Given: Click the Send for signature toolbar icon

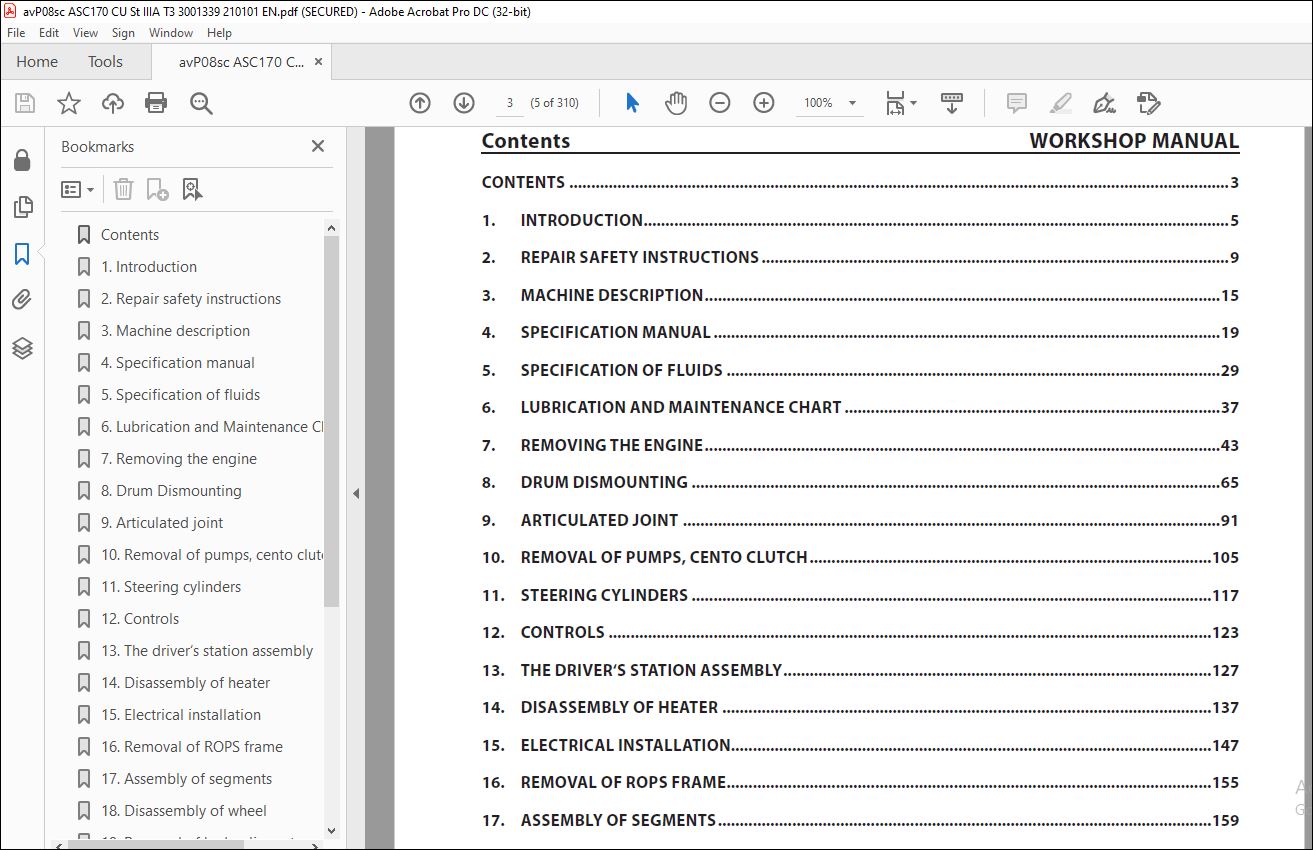Looking at the screenshot, I should pyautogui.click(x=1149, y=103).
